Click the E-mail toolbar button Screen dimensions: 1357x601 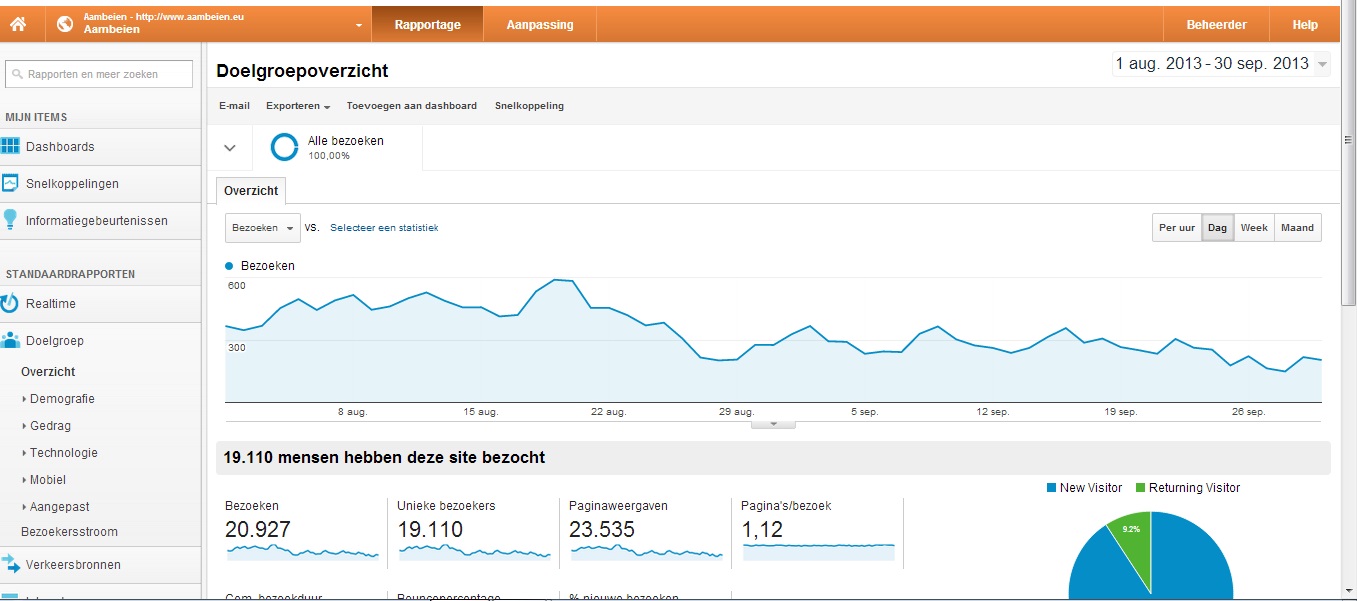[234, 106]
